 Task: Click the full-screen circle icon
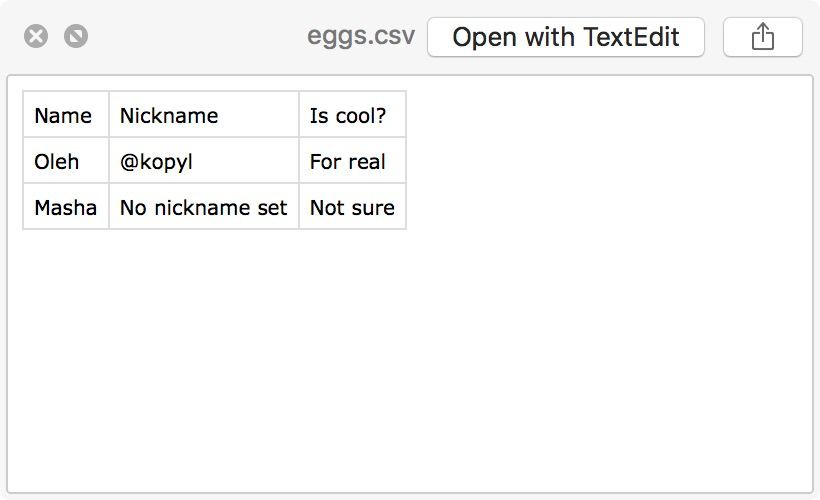[x=76, y=37]
